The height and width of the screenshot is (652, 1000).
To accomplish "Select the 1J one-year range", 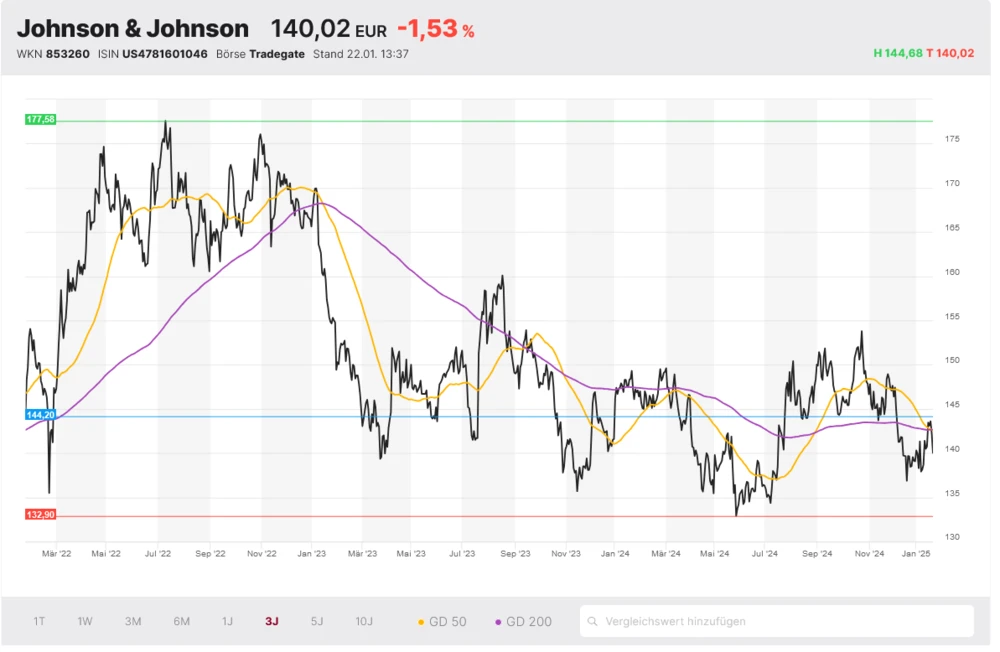I will (x=227, y=621).
